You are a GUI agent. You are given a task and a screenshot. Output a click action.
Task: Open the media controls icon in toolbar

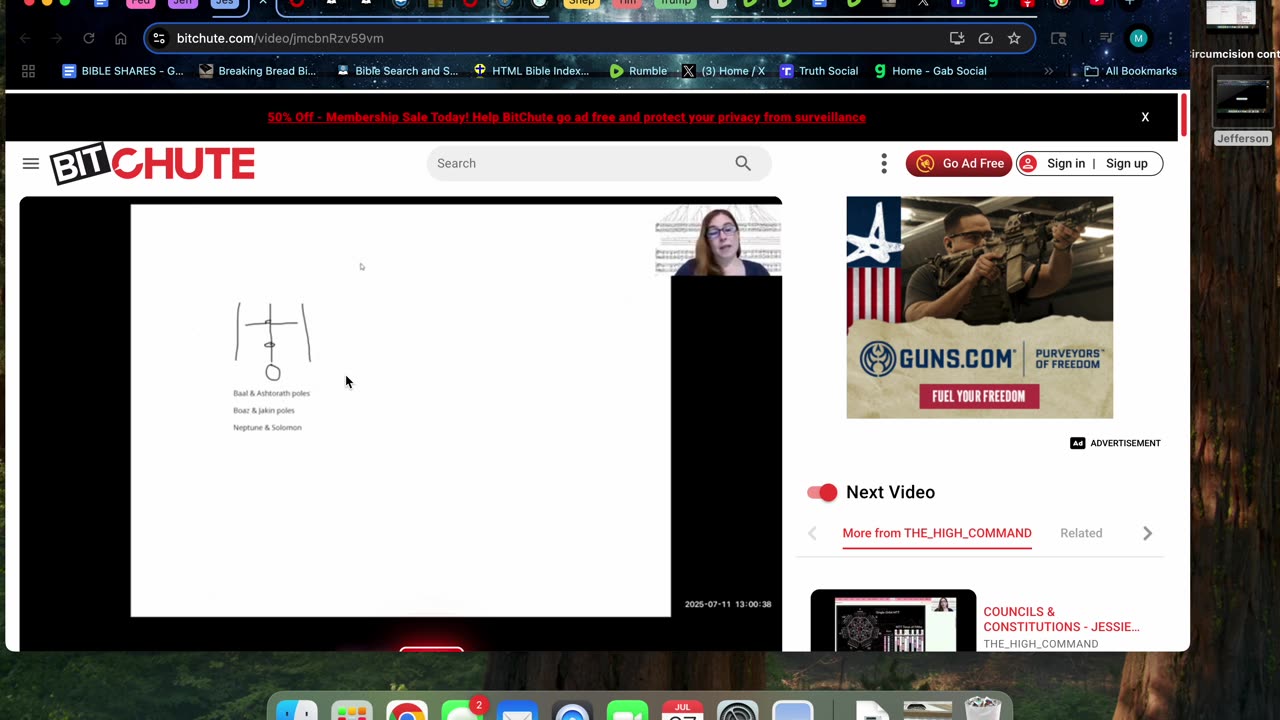point(1106,38)
